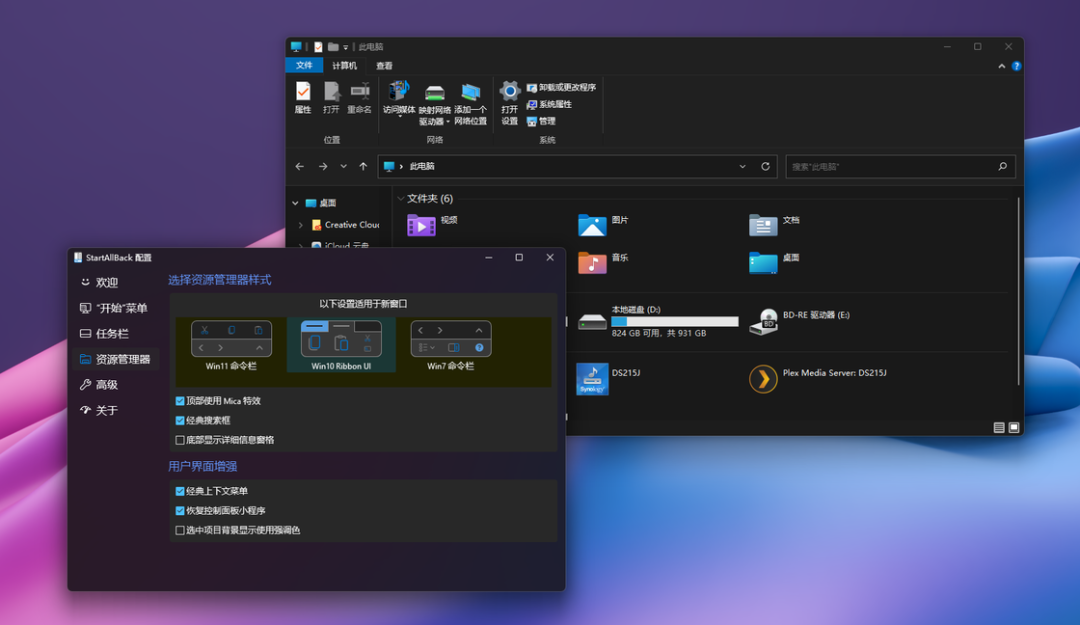Viewport: 1080px width, 625px height.
Task: Open the quick access toolbar customize dropdown
Action: coord(346,48)
